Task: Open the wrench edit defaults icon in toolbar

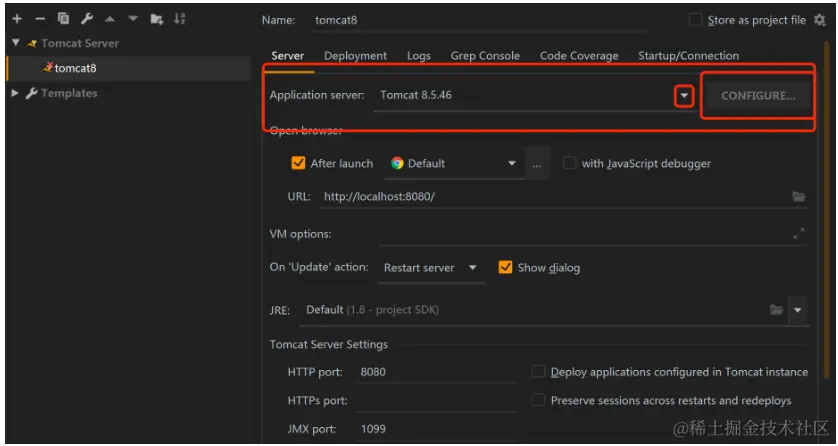Action: 87,19
